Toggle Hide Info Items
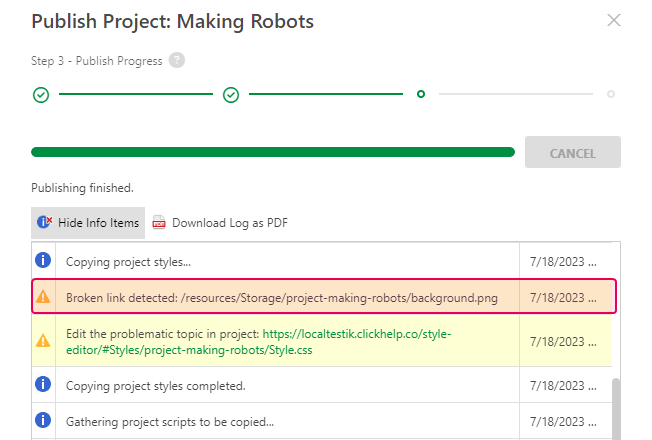Screen dimensions: 652x440 pos(88,223)
